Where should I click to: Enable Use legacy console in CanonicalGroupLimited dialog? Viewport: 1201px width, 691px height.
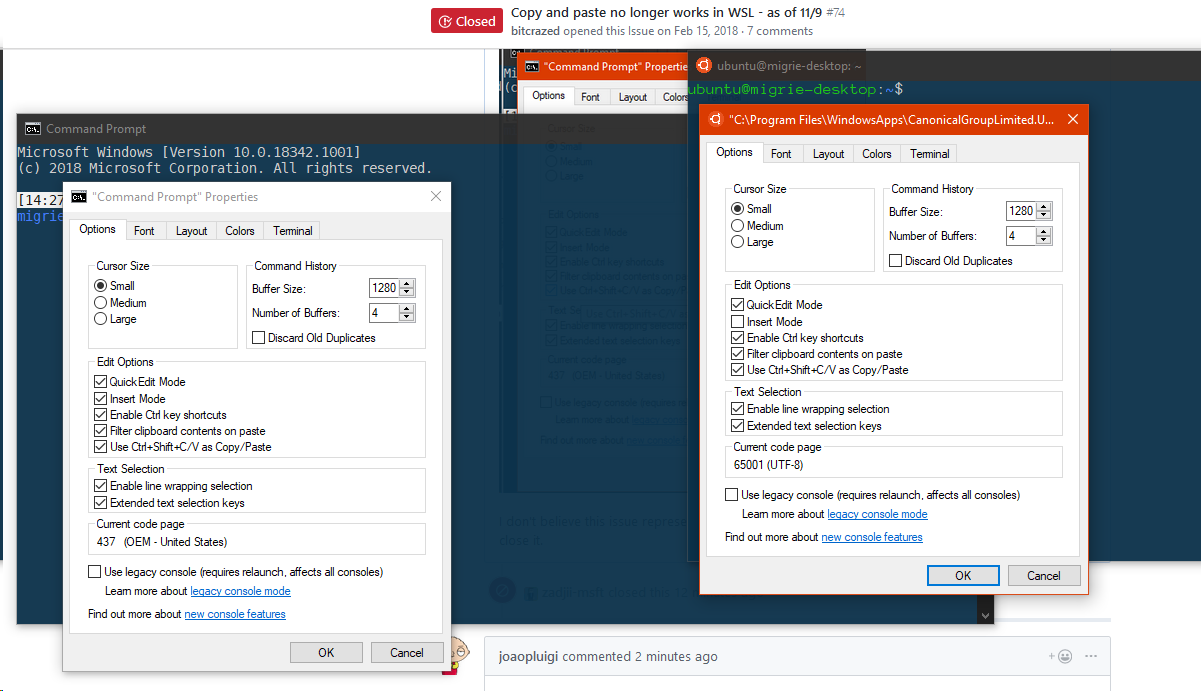732,495
